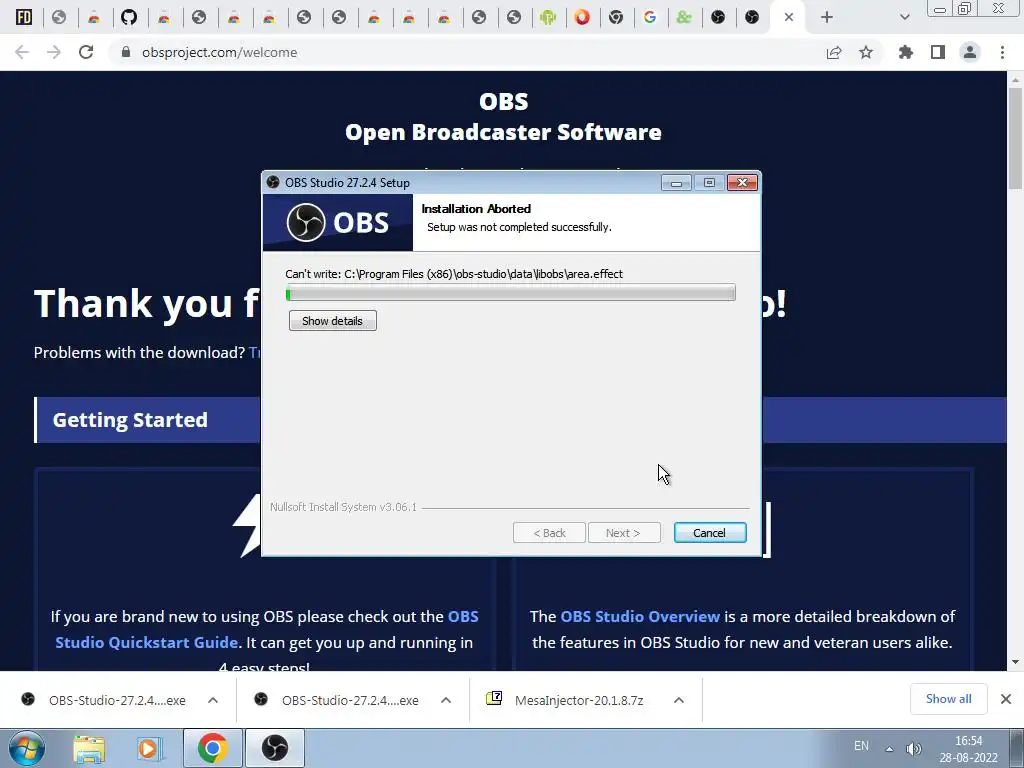Reload the obsproject.com page
Image resolution: width=1024 pixels, height=768 pixels.
tap(86, 52)
